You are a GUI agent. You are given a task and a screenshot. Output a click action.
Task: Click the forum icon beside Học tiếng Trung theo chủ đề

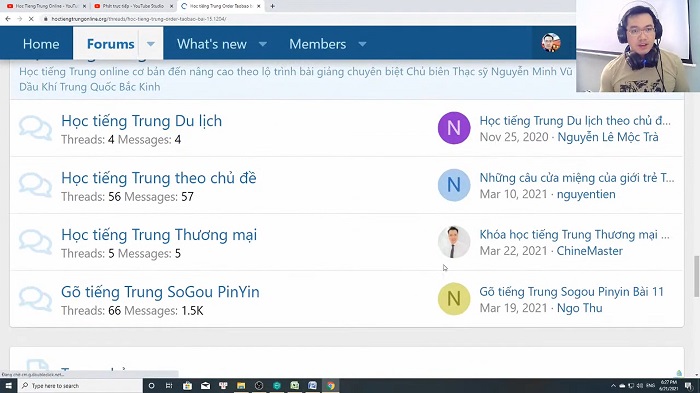(35, 185)
